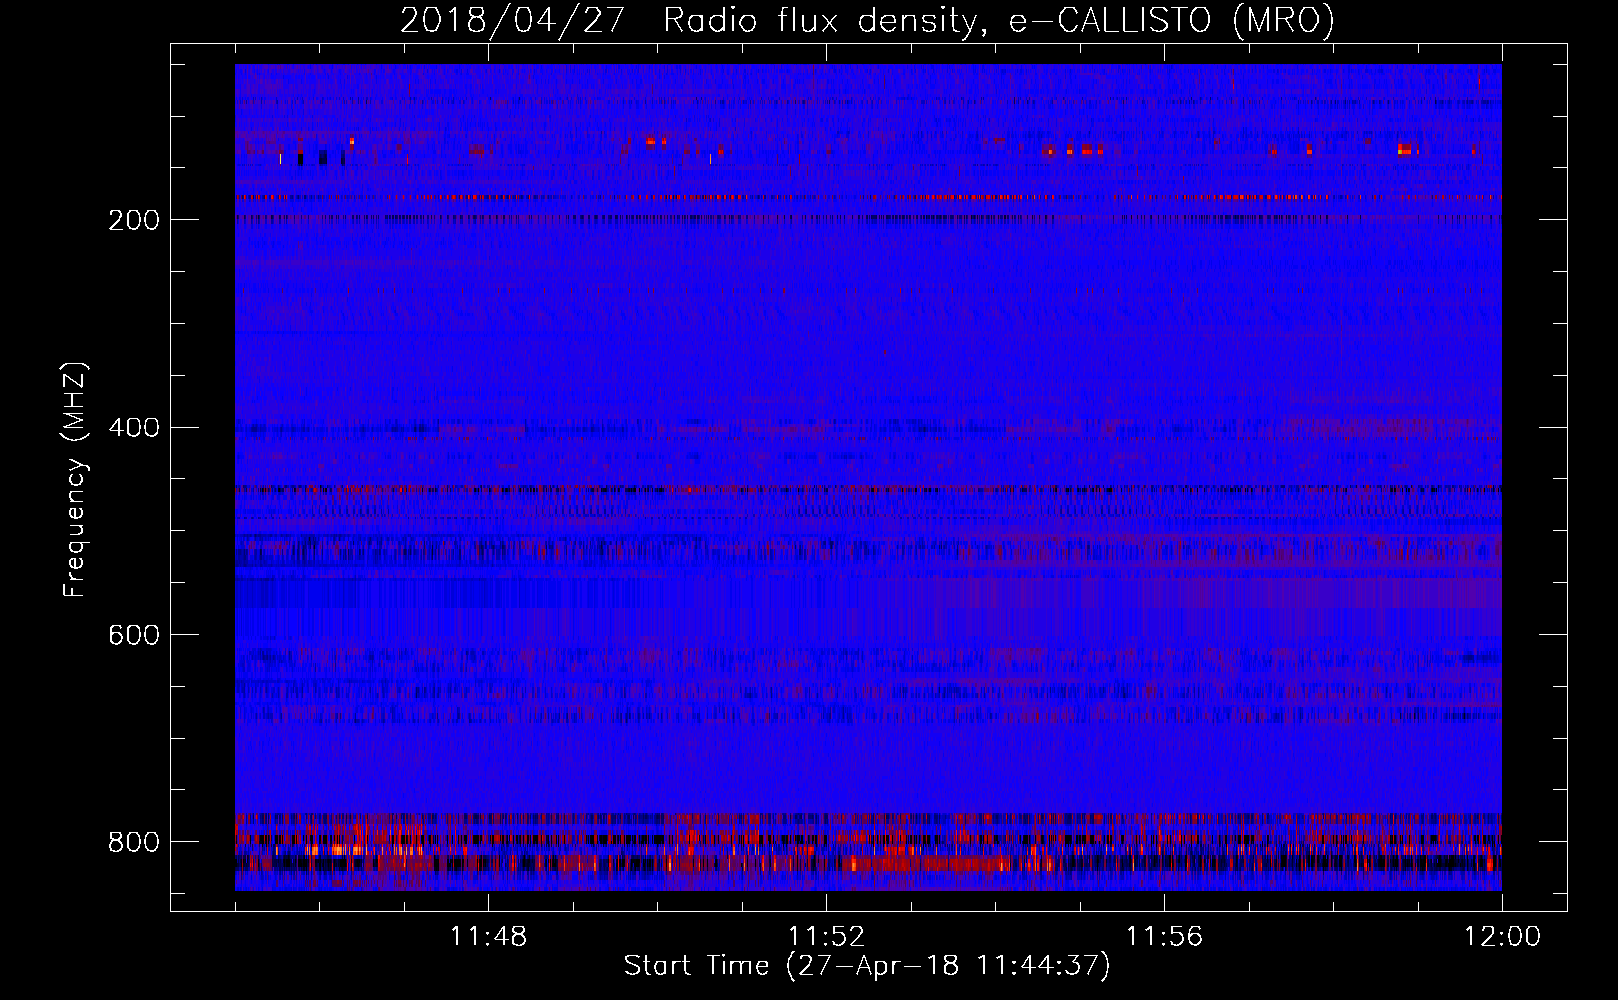Click the 11:48 time tick label
1618x1000 pixels.
[488, 937]
